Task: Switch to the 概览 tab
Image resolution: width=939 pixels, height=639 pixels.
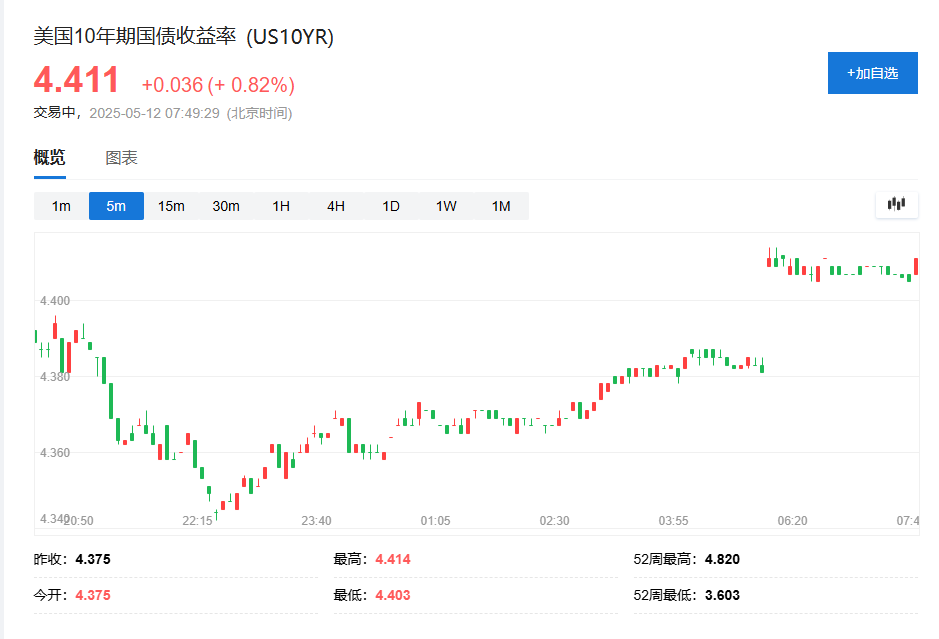Action: click(x=50, y=158)
